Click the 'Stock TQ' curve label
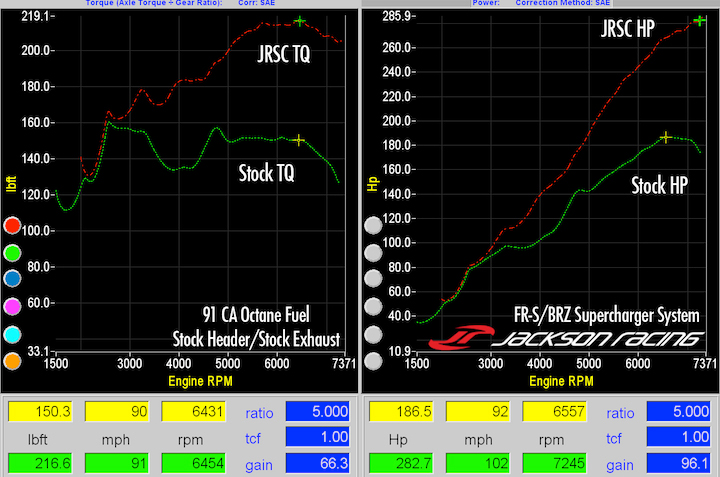The width and height of the screenshot is (720, 477). point(266,173)
